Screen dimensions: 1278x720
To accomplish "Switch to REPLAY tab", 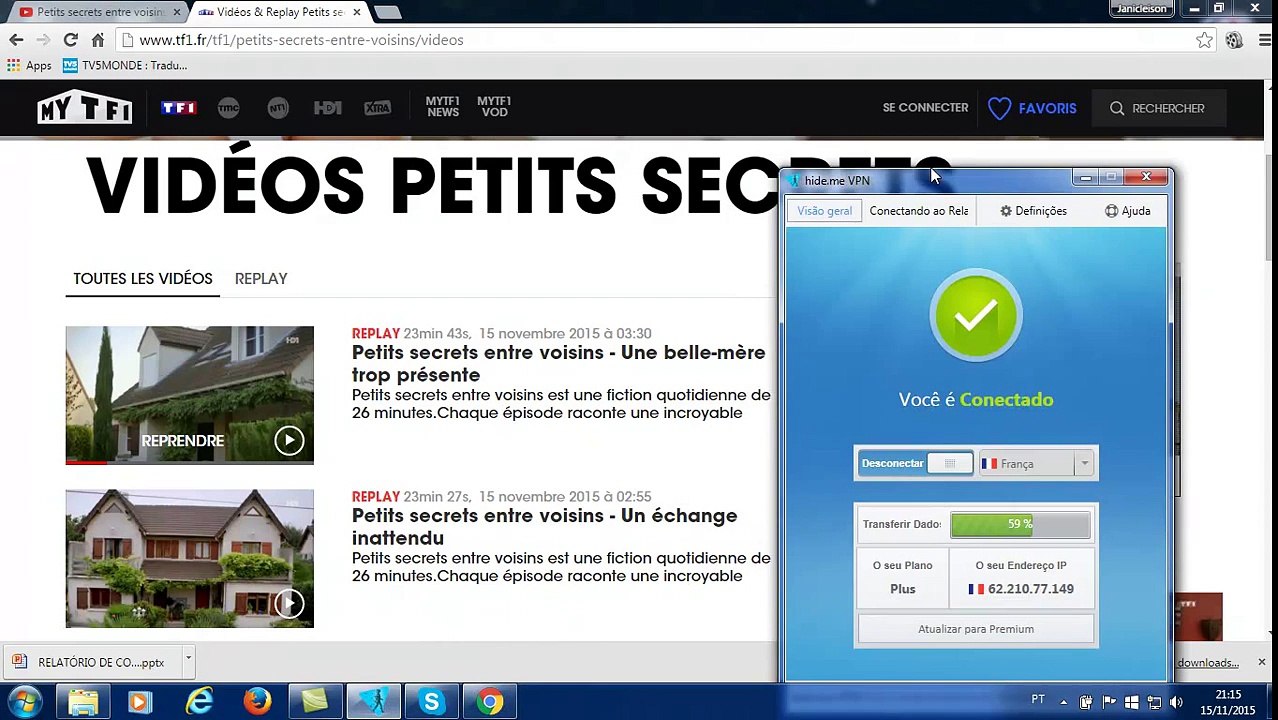I will click(x=261, y=279).
